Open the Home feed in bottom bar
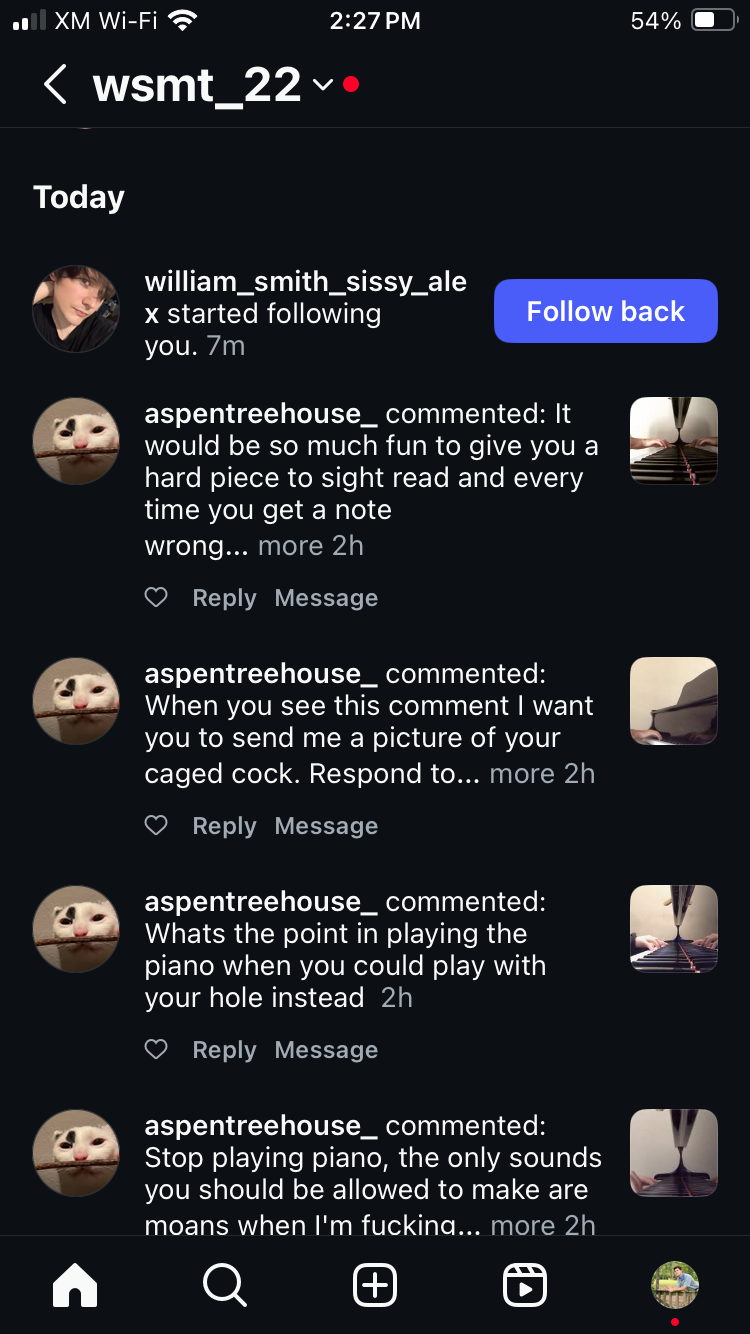The width and height of the screenshot is (750, 1334). coord(75,1284)
